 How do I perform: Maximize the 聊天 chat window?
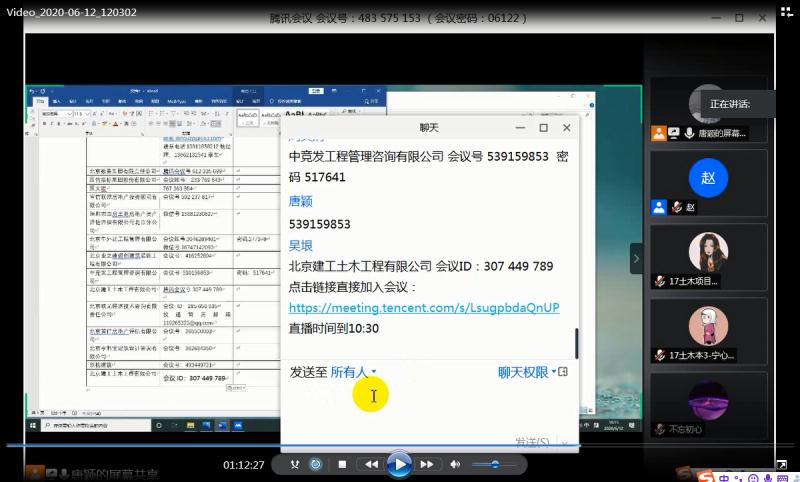pyautogui.click(x=543, y=128)
